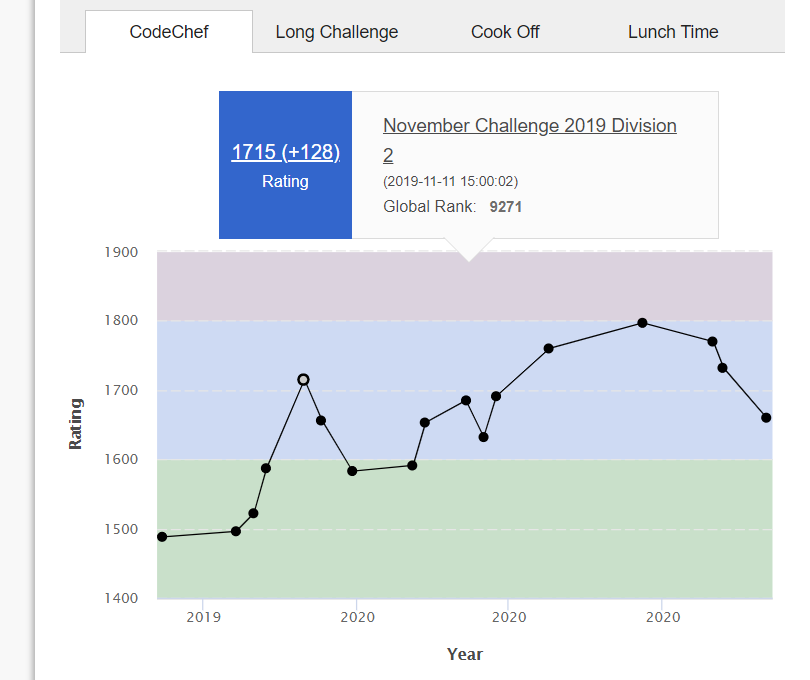Click the 1600 y-axis label

pyautogui.click(x=121, y=459)
